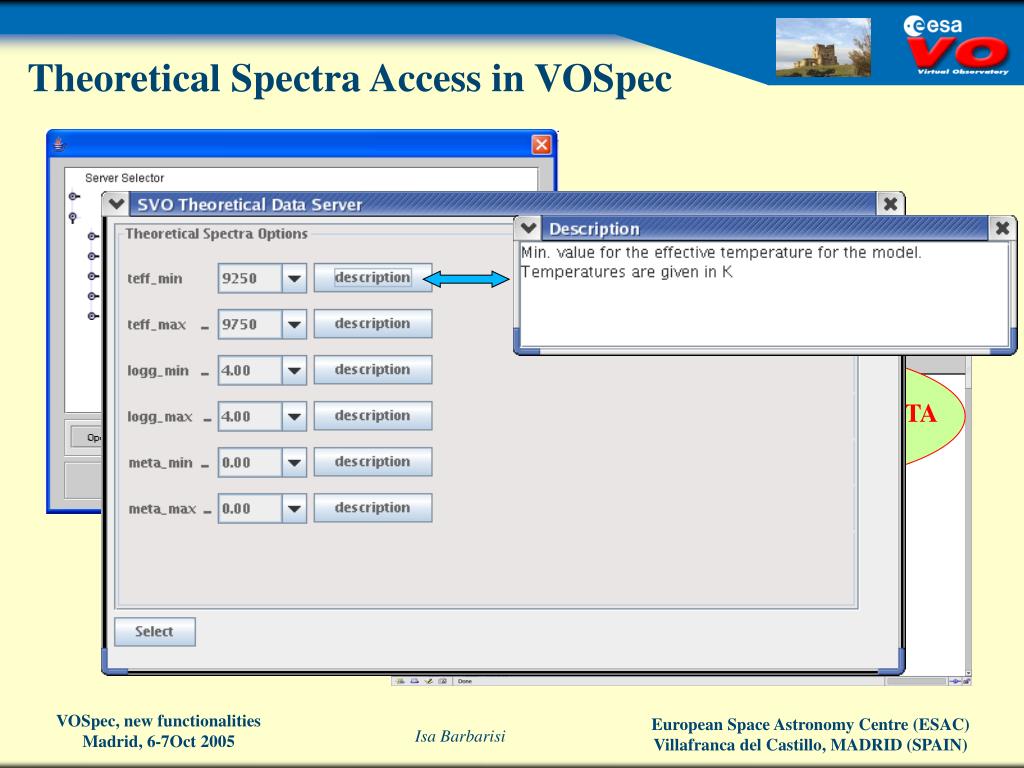Open the logg_max value dropdown
This screenshot has height=768, width=1024.
(294, 417)
